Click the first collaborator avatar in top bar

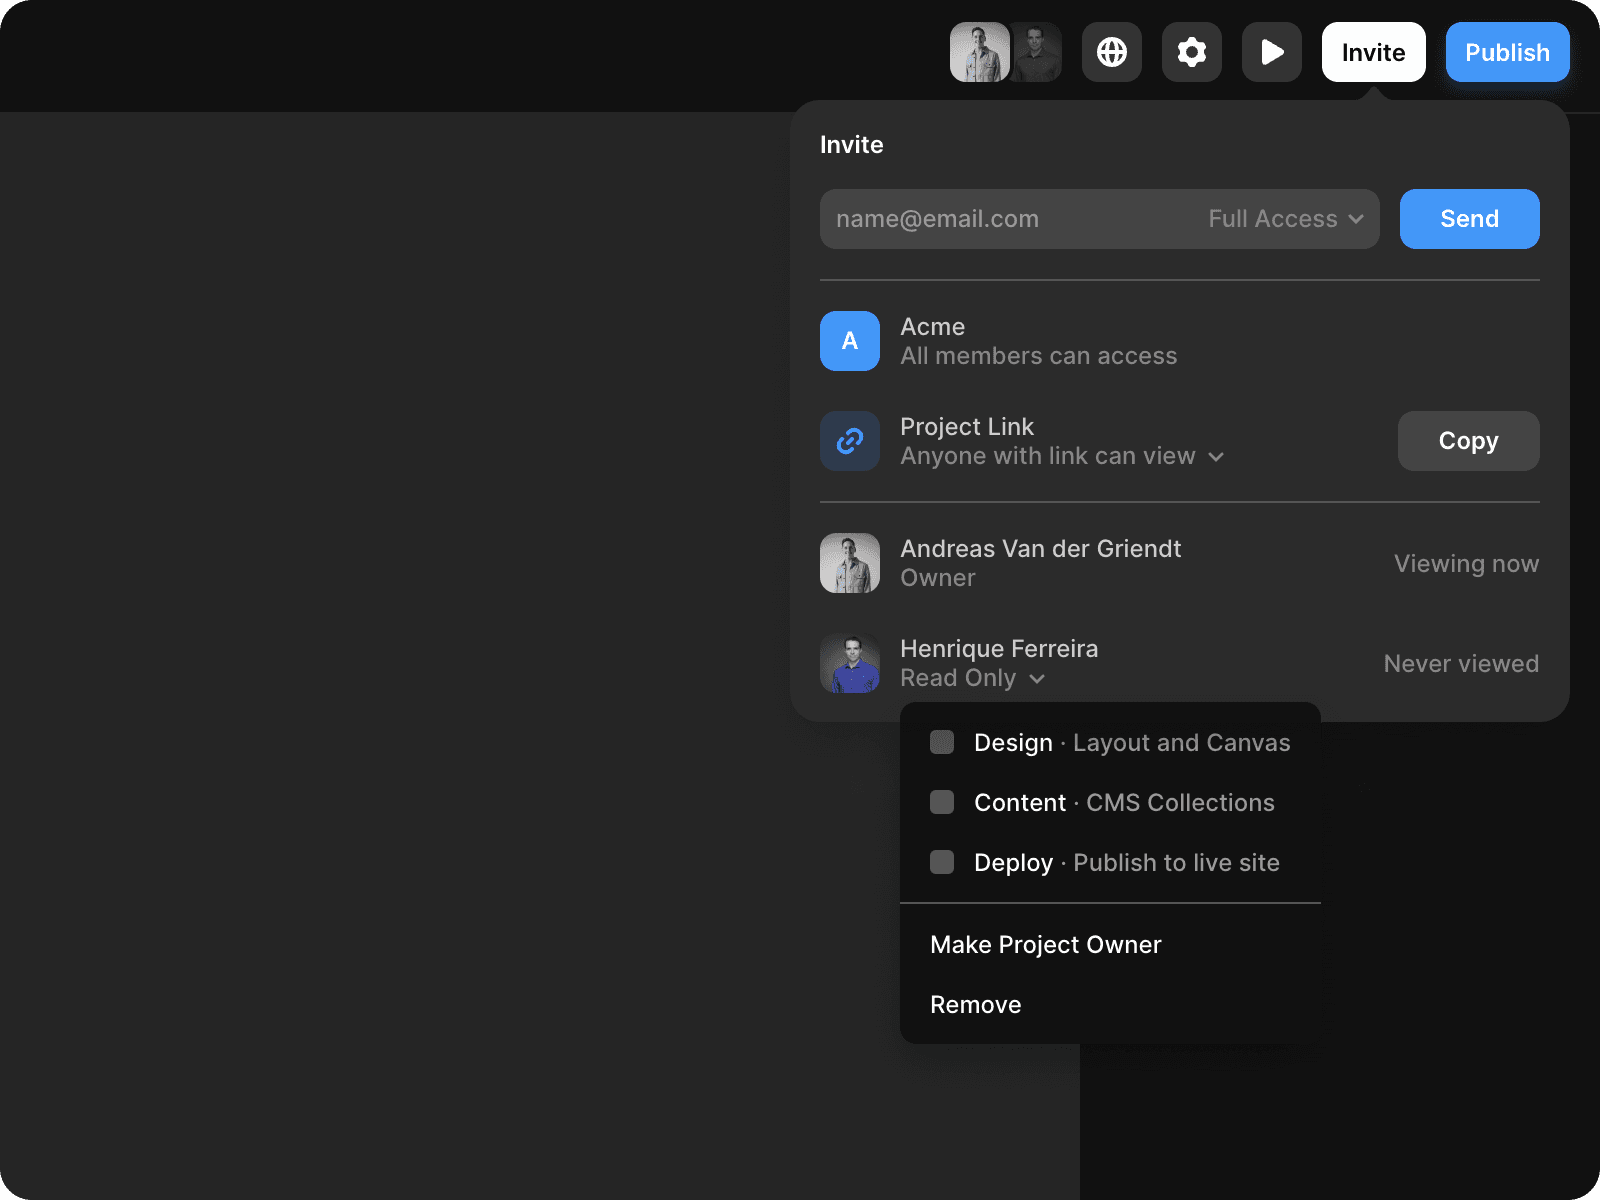[x=979, y=52]
